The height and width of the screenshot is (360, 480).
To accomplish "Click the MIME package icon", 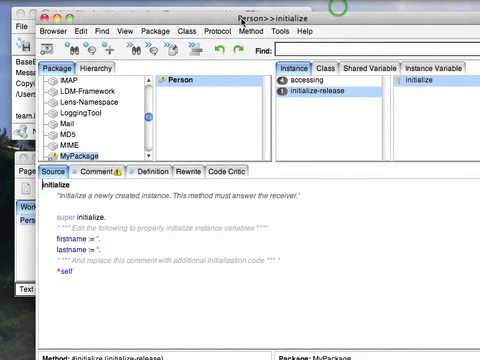I will [53, 146].
